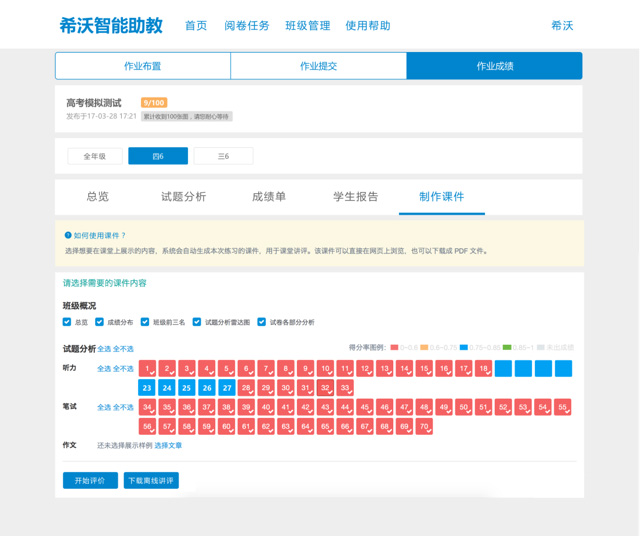This screenshot has height=536, width=640.
Task: Toggle the 试卷各部分分析 checkbox
Action: coord(261,322)
